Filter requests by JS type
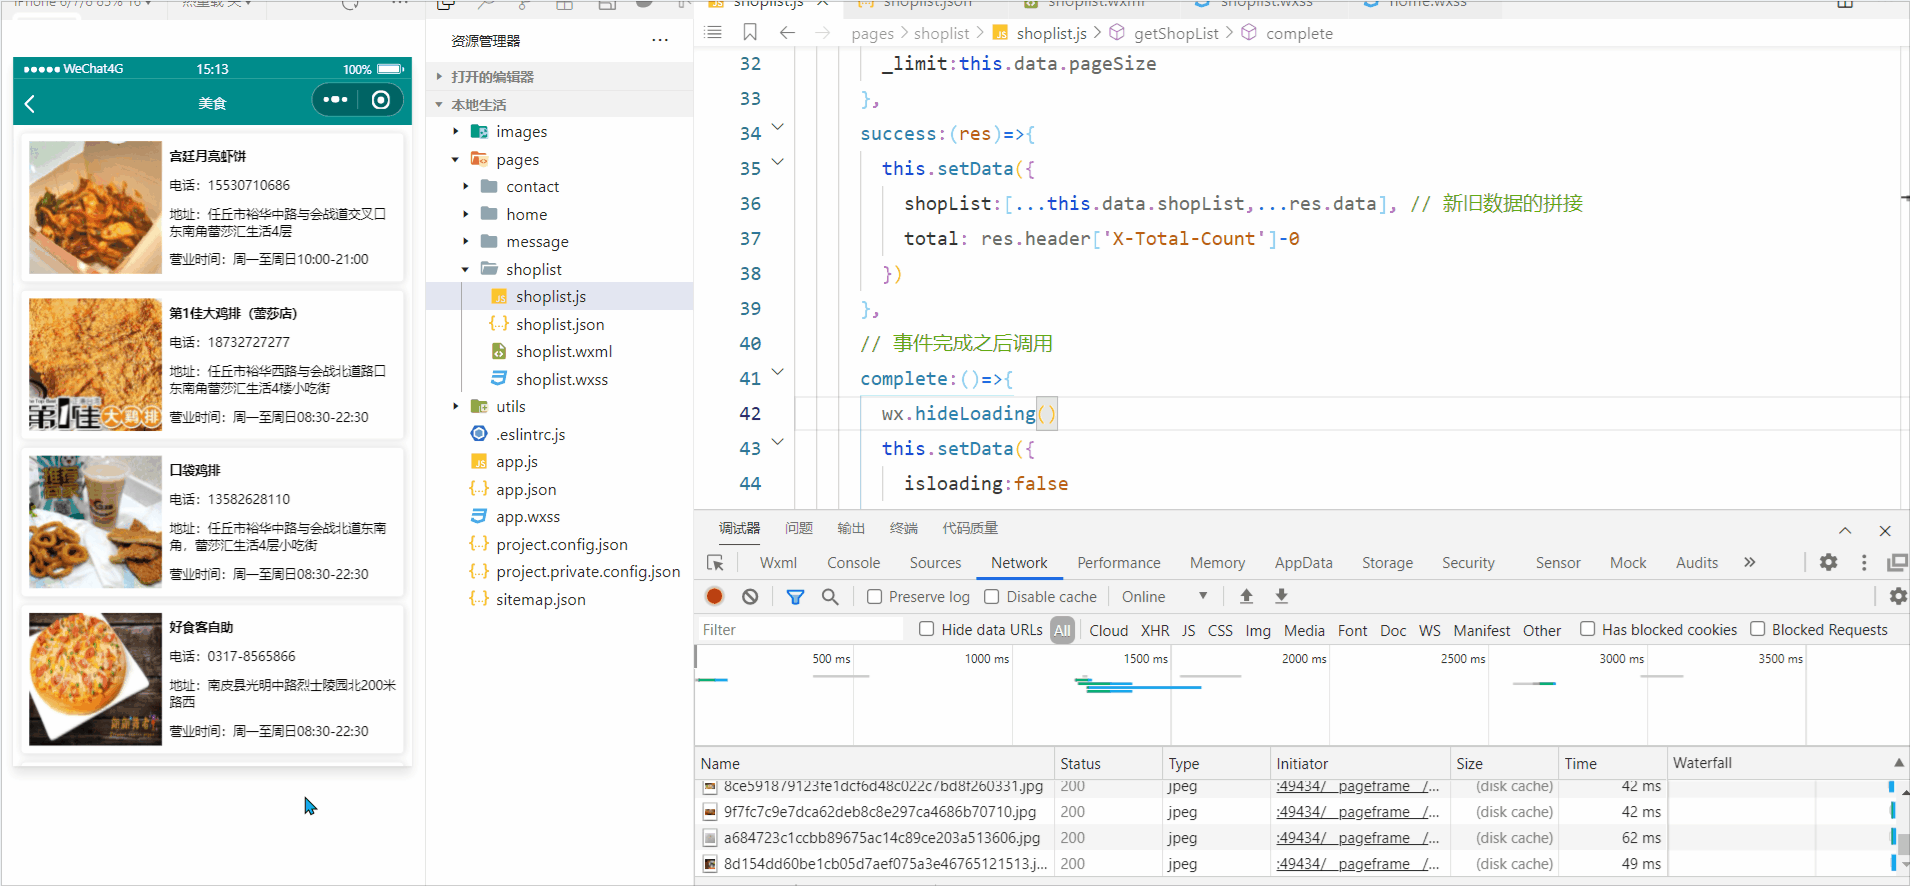The width and height of the screenshot is (1910, 886). tap(1188, 630)
